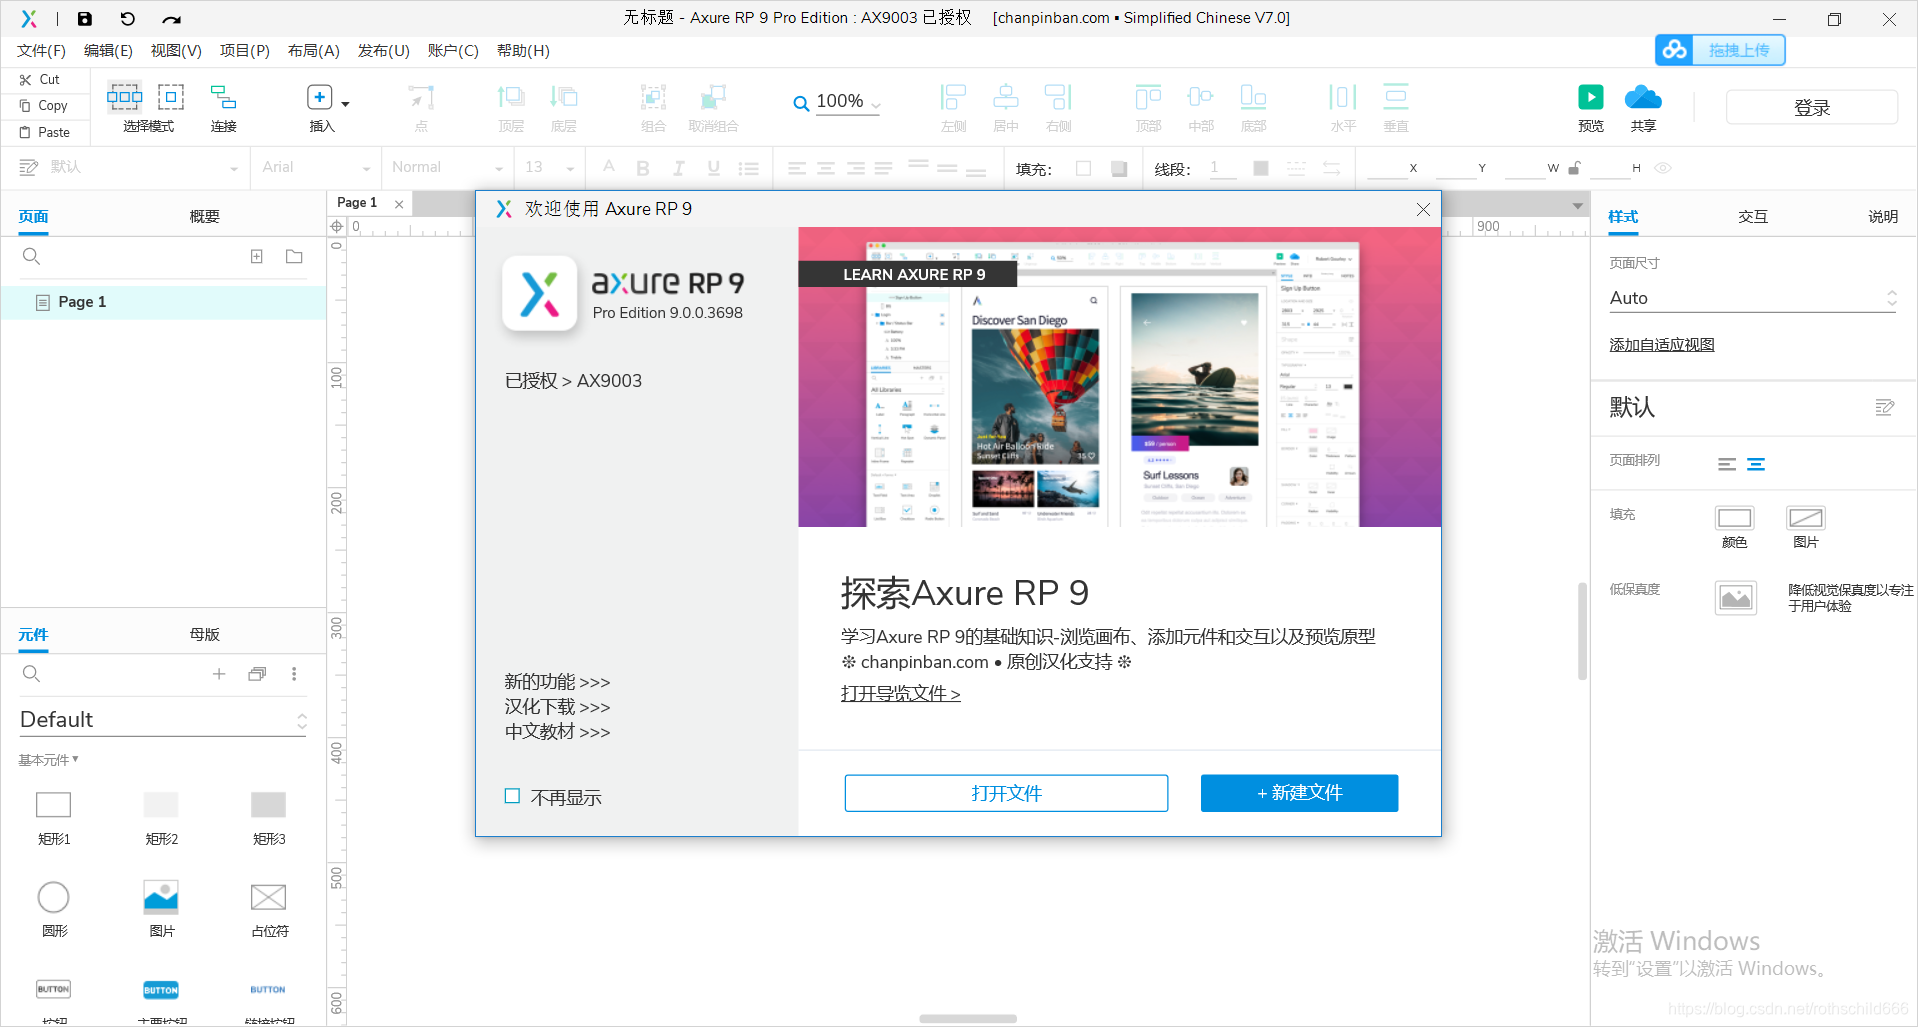Click the Paste button
1918x1027 pixels.
coord(45,132)
